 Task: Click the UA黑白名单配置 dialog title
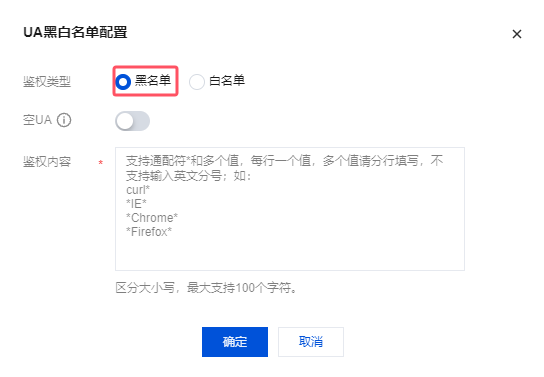75,32
